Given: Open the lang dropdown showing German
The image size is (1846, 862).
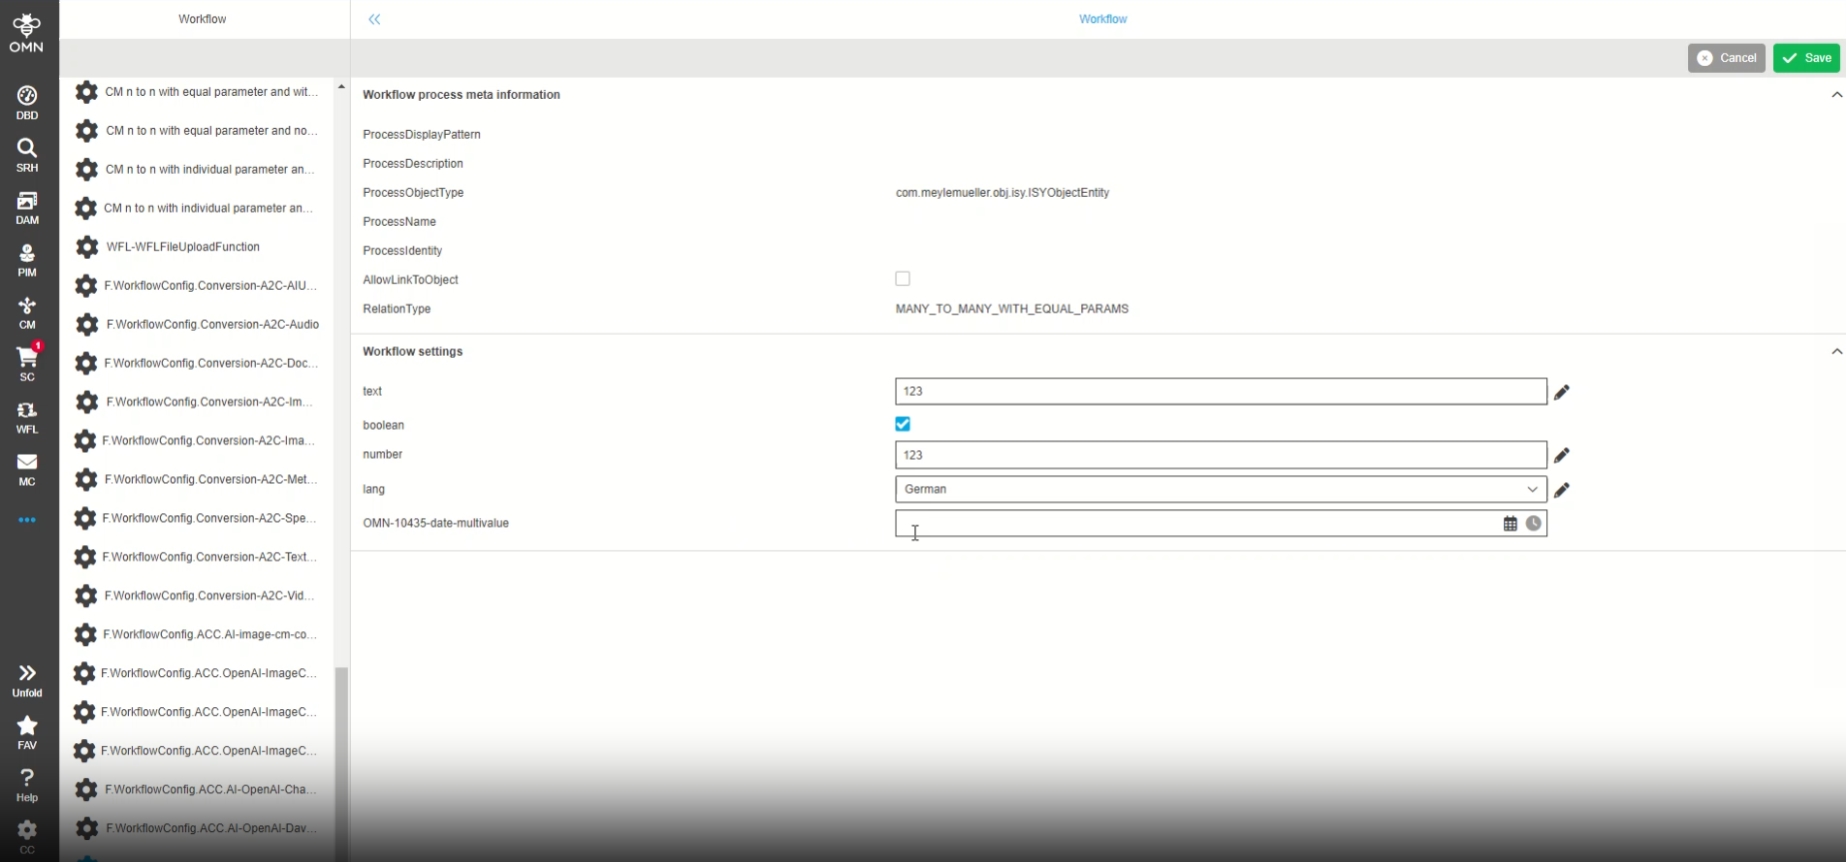Looking at the screenshot, I should [1220, 489].
